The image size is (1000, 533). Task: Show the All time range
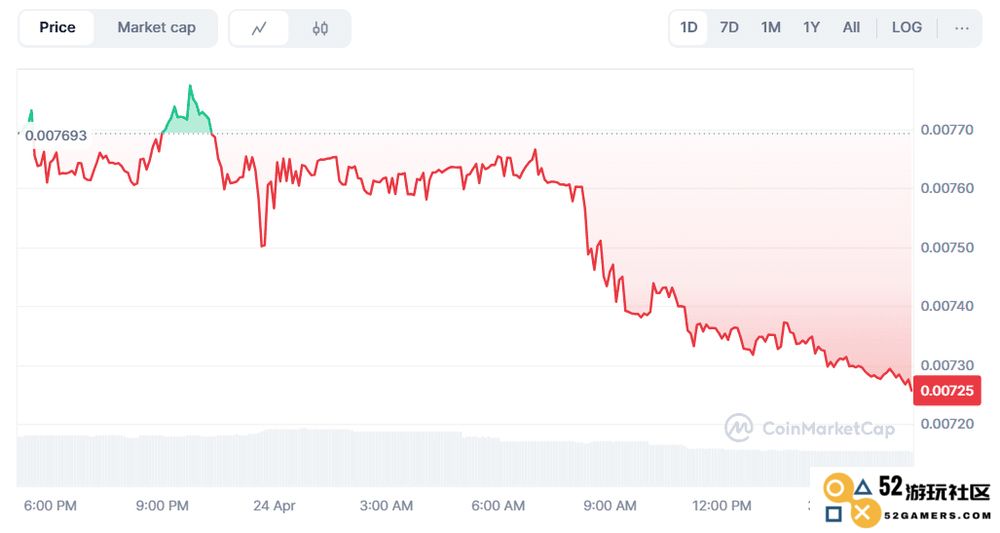[x=851, y=27]
